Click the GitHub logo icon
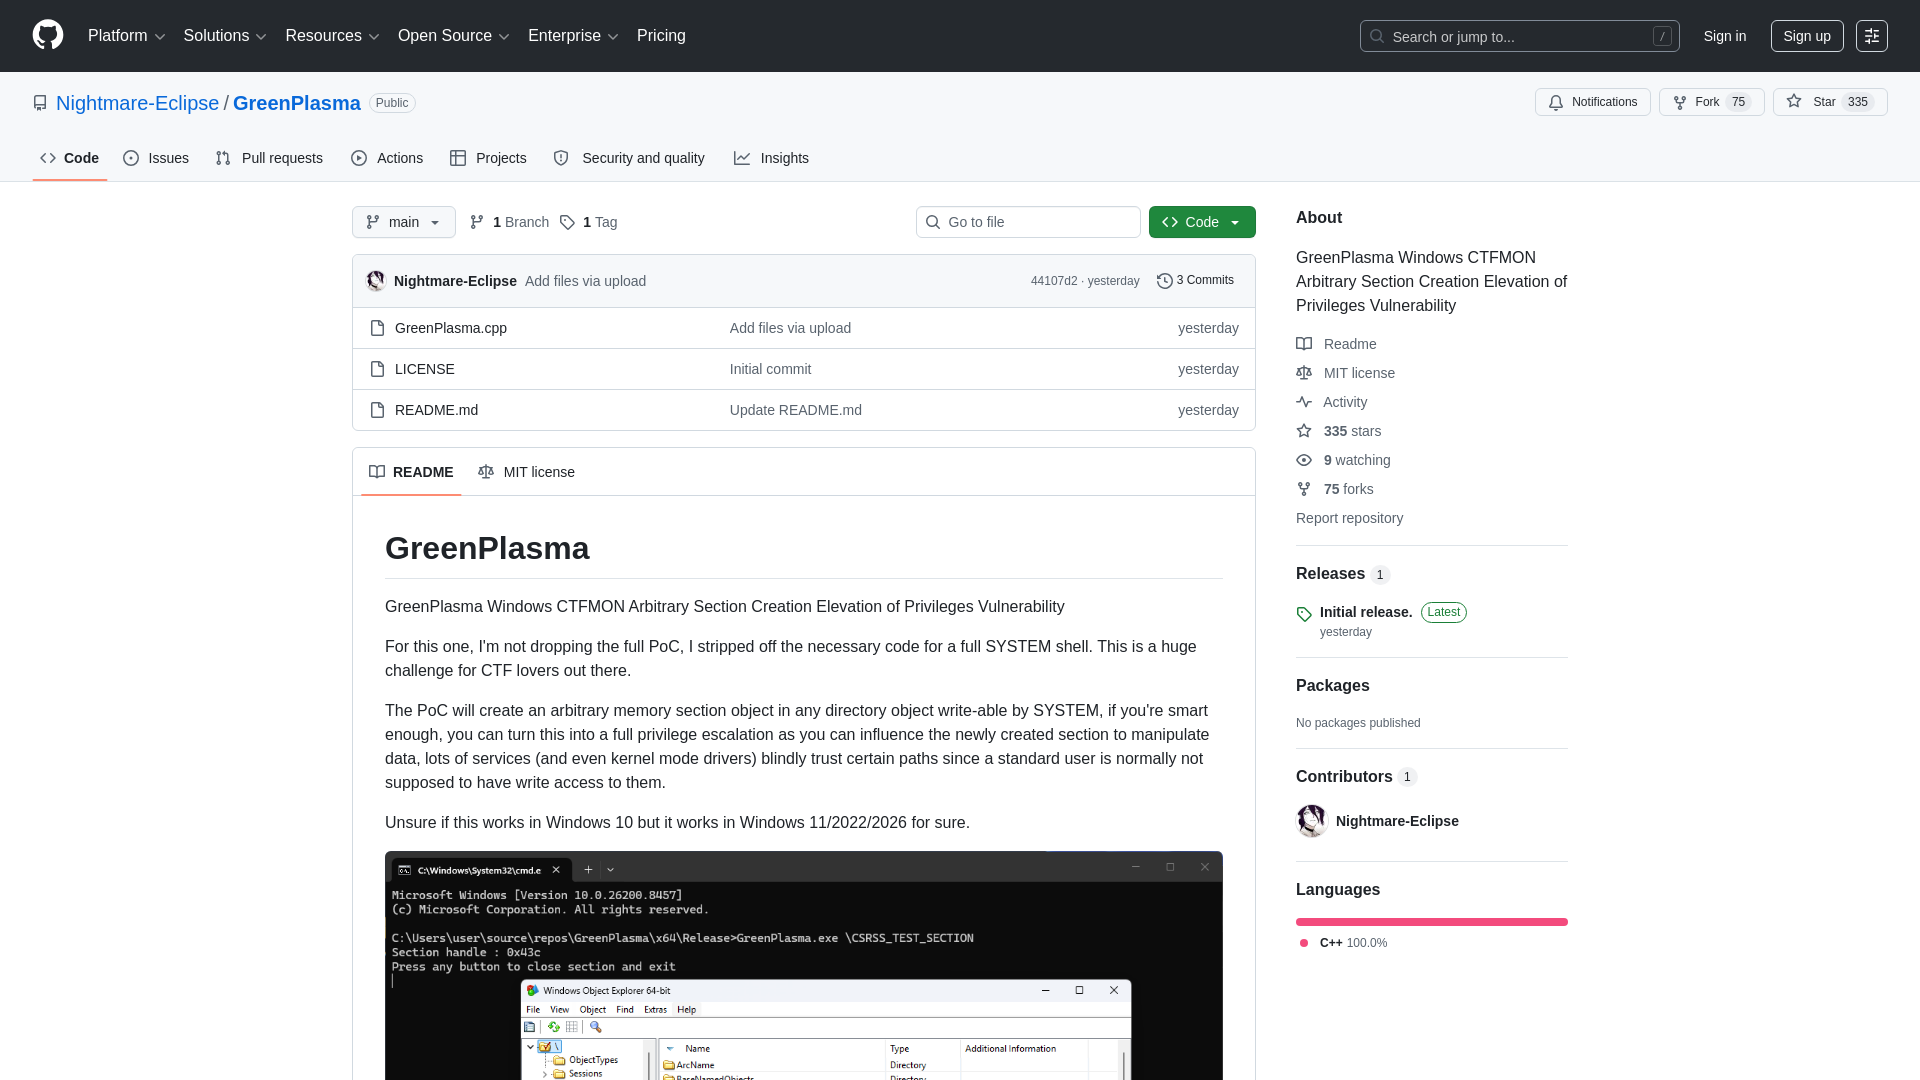Viewport: 1920px width, 1080px height. (48, 35)
